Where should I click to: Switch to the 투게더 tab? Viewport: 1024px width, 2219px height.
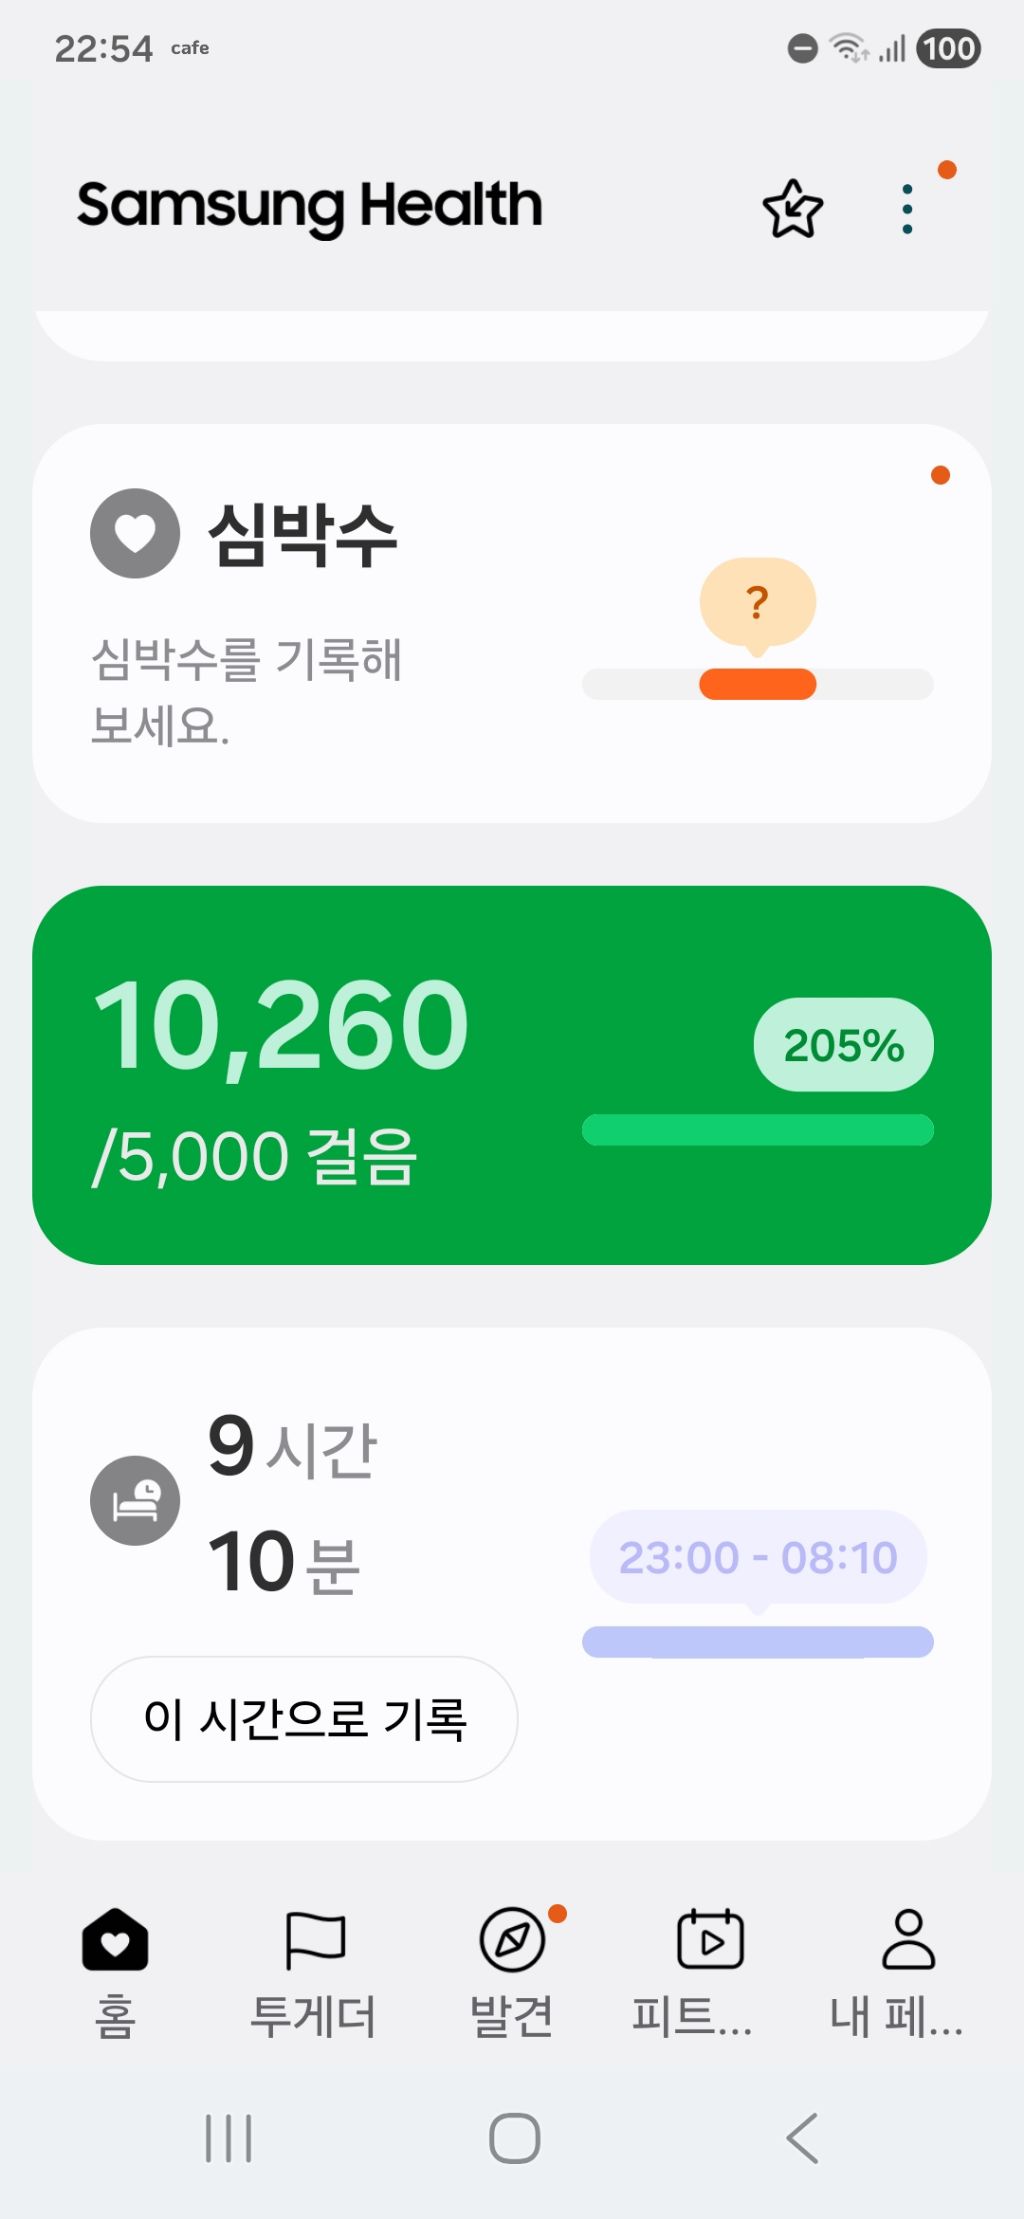click(x=314, y=1970)
